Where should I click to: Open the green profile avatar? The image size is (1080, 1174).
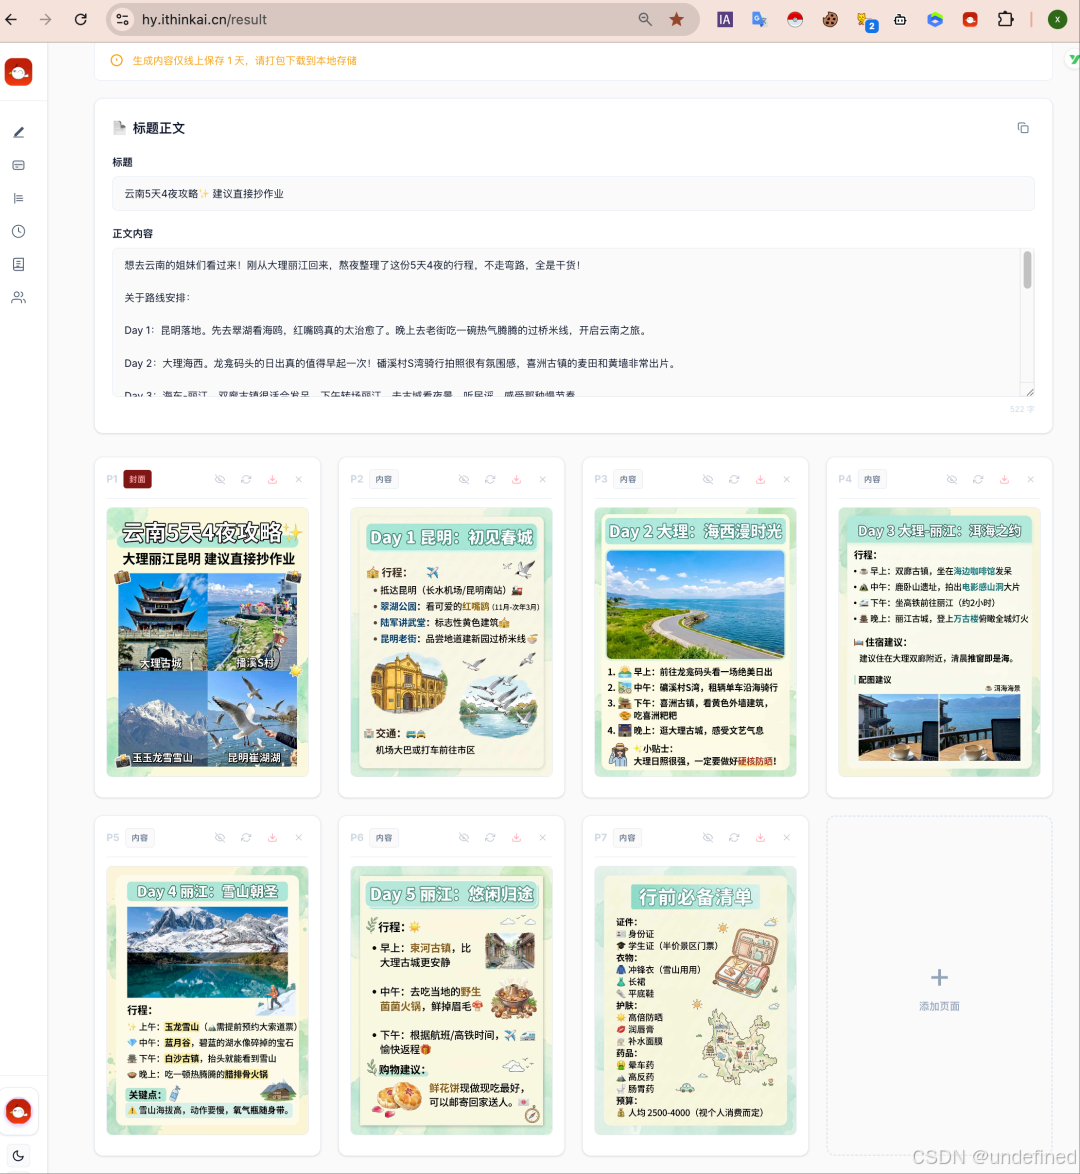1058,19
